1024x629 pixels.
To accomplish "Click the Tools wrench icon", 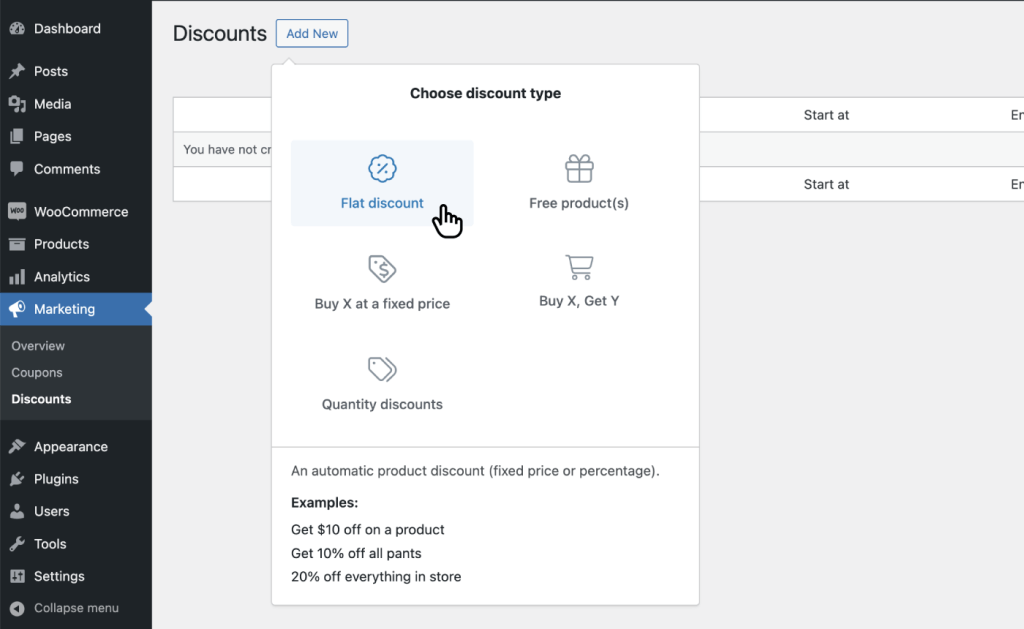I will click(x=18, y=544).
